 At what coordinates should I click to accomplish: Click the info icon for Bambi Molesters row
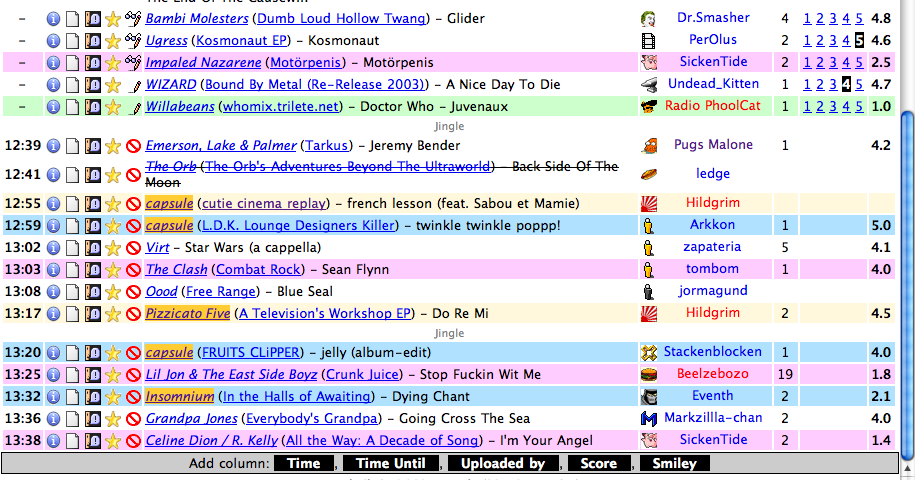[x=53, y=19]
